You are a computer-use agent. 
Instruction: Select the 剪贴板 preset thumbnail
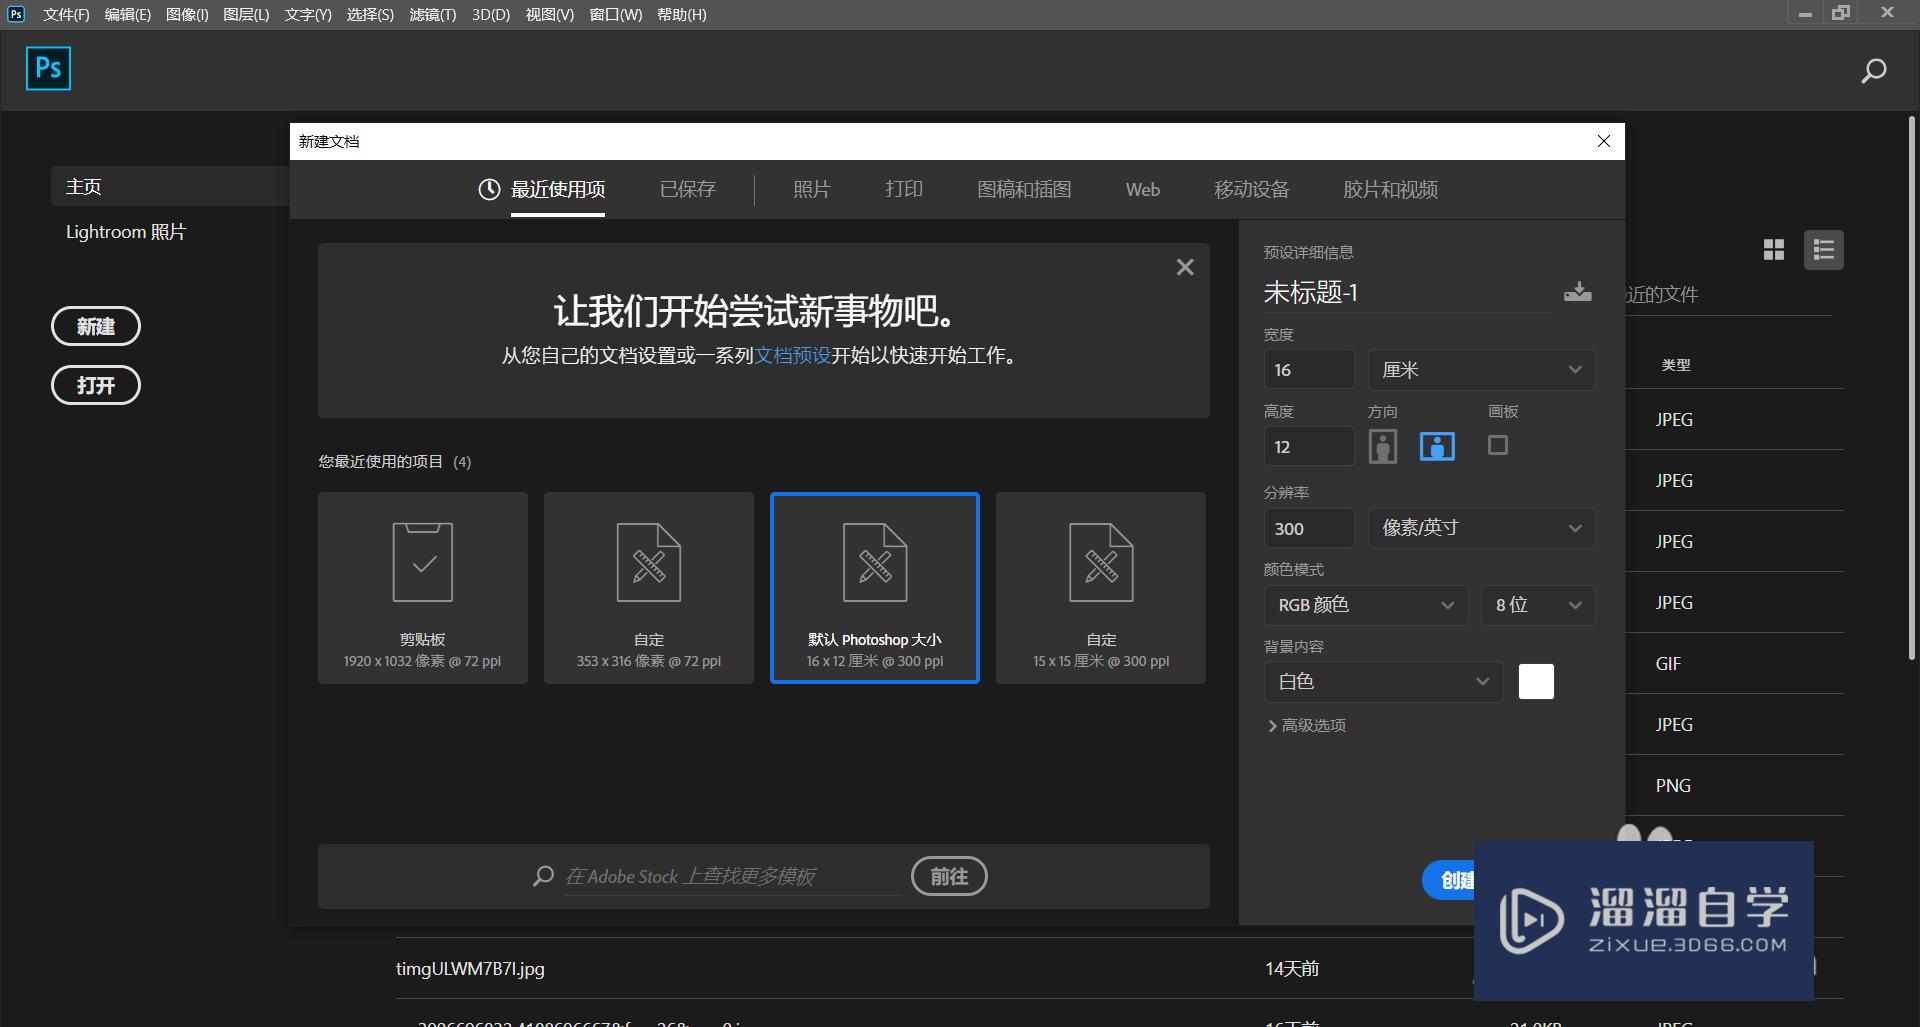point(423,588)
